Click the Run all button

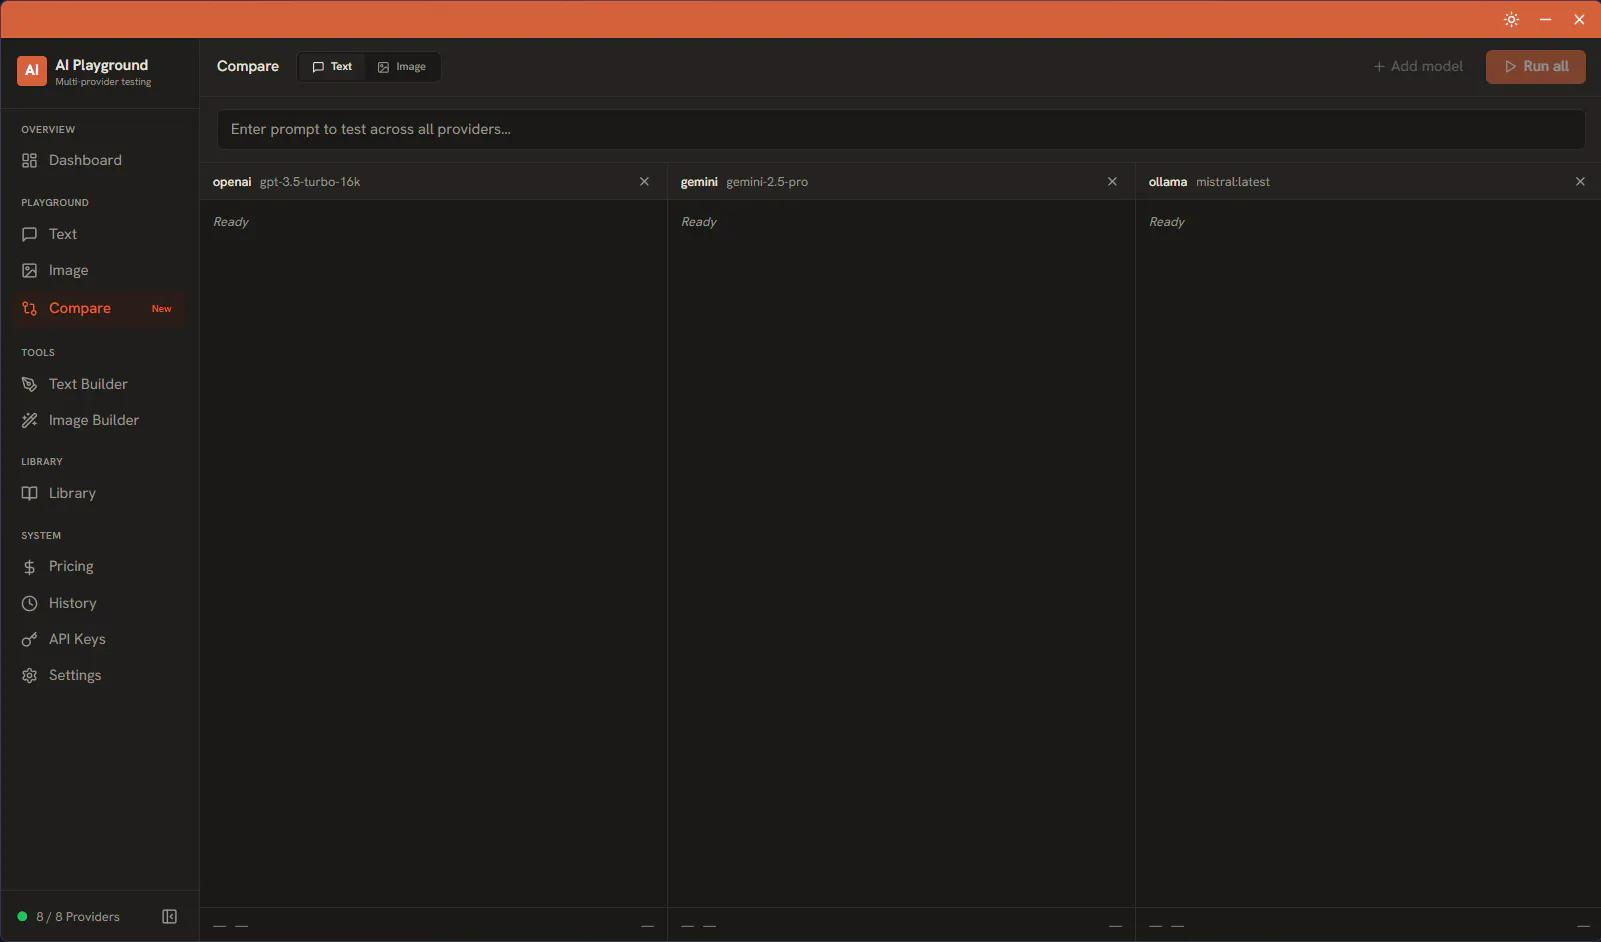1536,67
